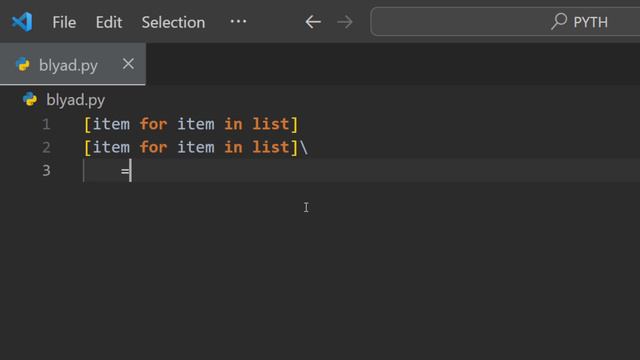Click the Python icon in the breadcrumb
The image size is (640, 360).
[30, 99]
